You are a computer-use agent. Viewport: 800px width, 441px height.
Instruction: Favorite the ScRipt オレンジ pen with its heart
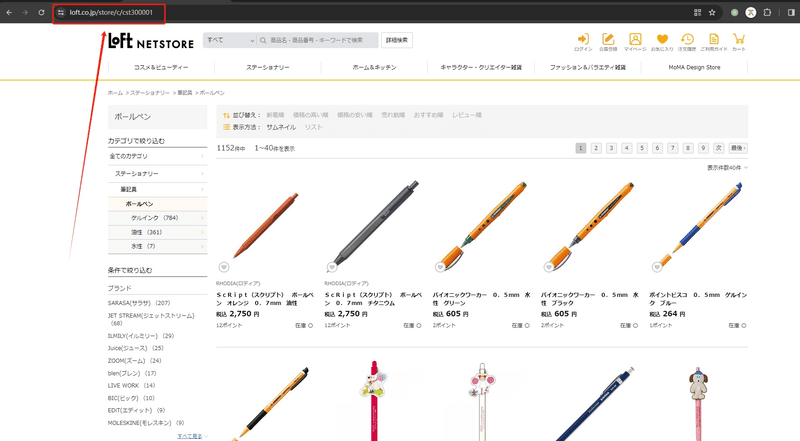[x=223, y=267]
